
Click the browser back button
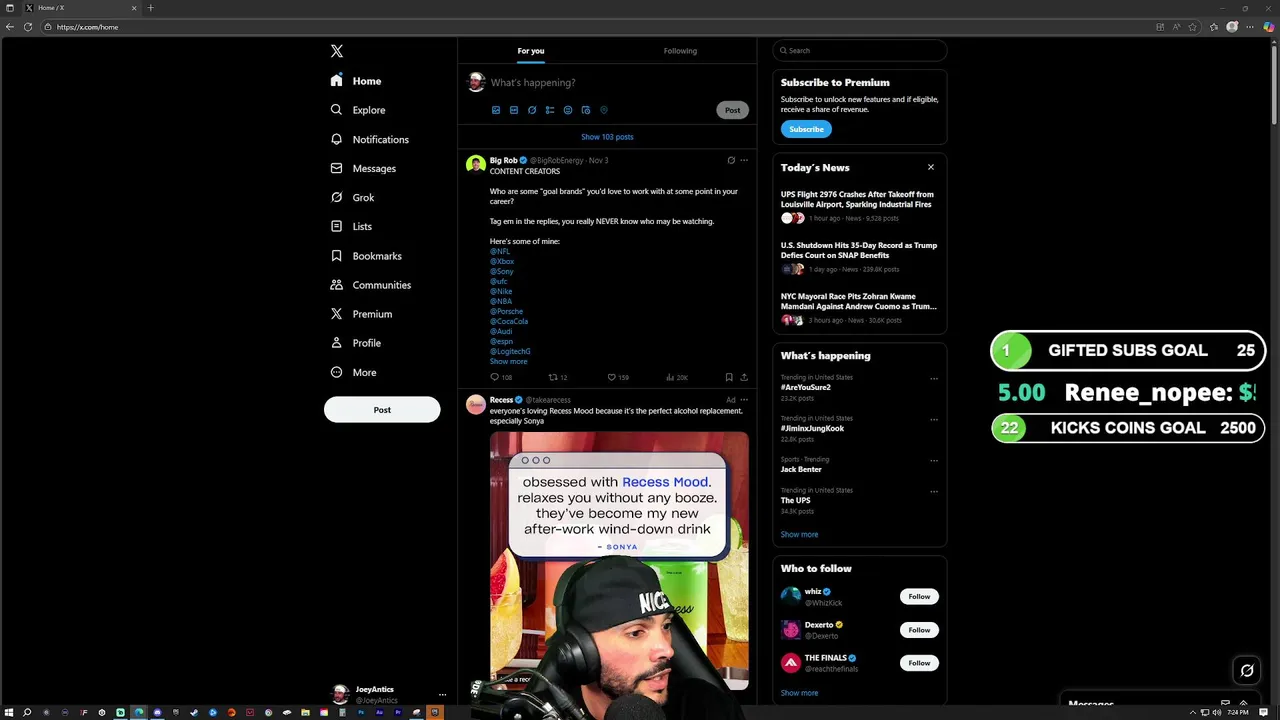tap(10, 27)
